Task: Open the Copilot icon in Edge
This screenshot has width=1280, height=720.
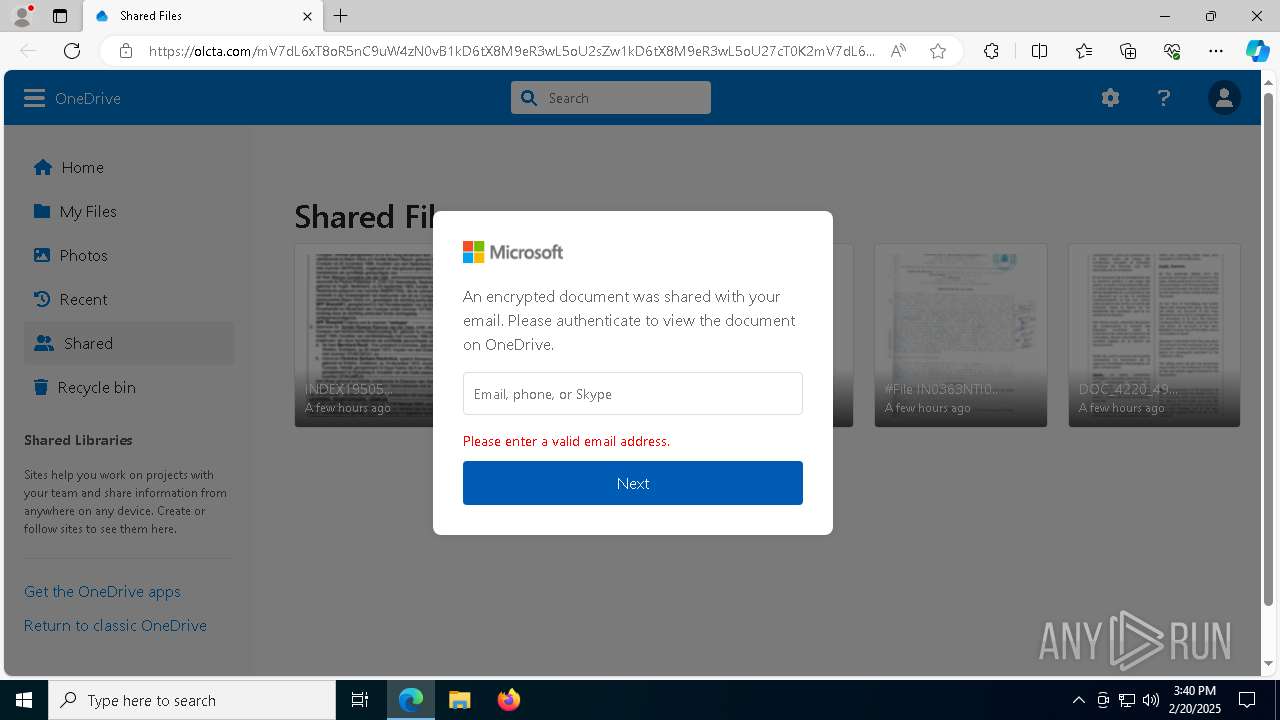Action: [1257, 51]
